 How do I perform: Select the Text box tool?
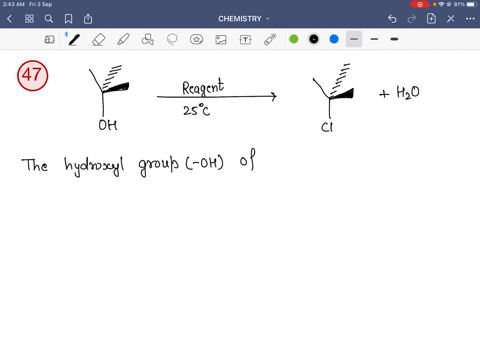tap(245, 40)
